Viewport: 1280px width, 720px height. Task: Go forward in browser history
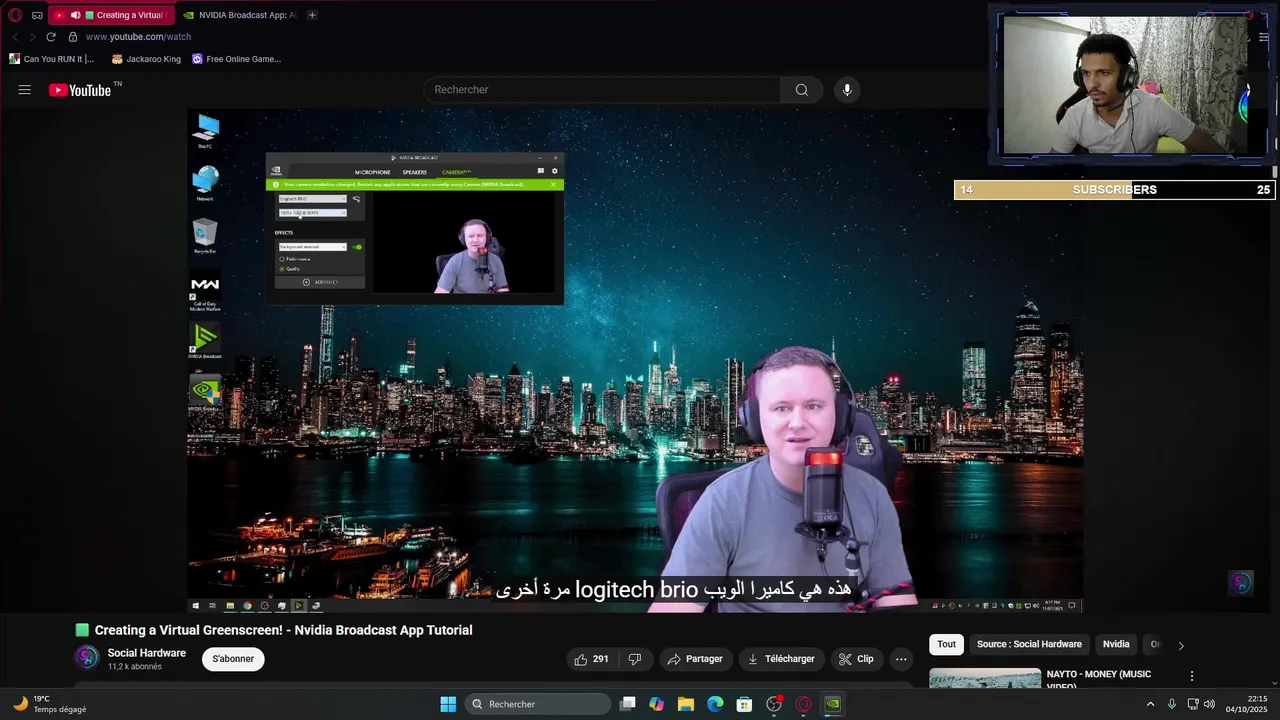point(32,37)
